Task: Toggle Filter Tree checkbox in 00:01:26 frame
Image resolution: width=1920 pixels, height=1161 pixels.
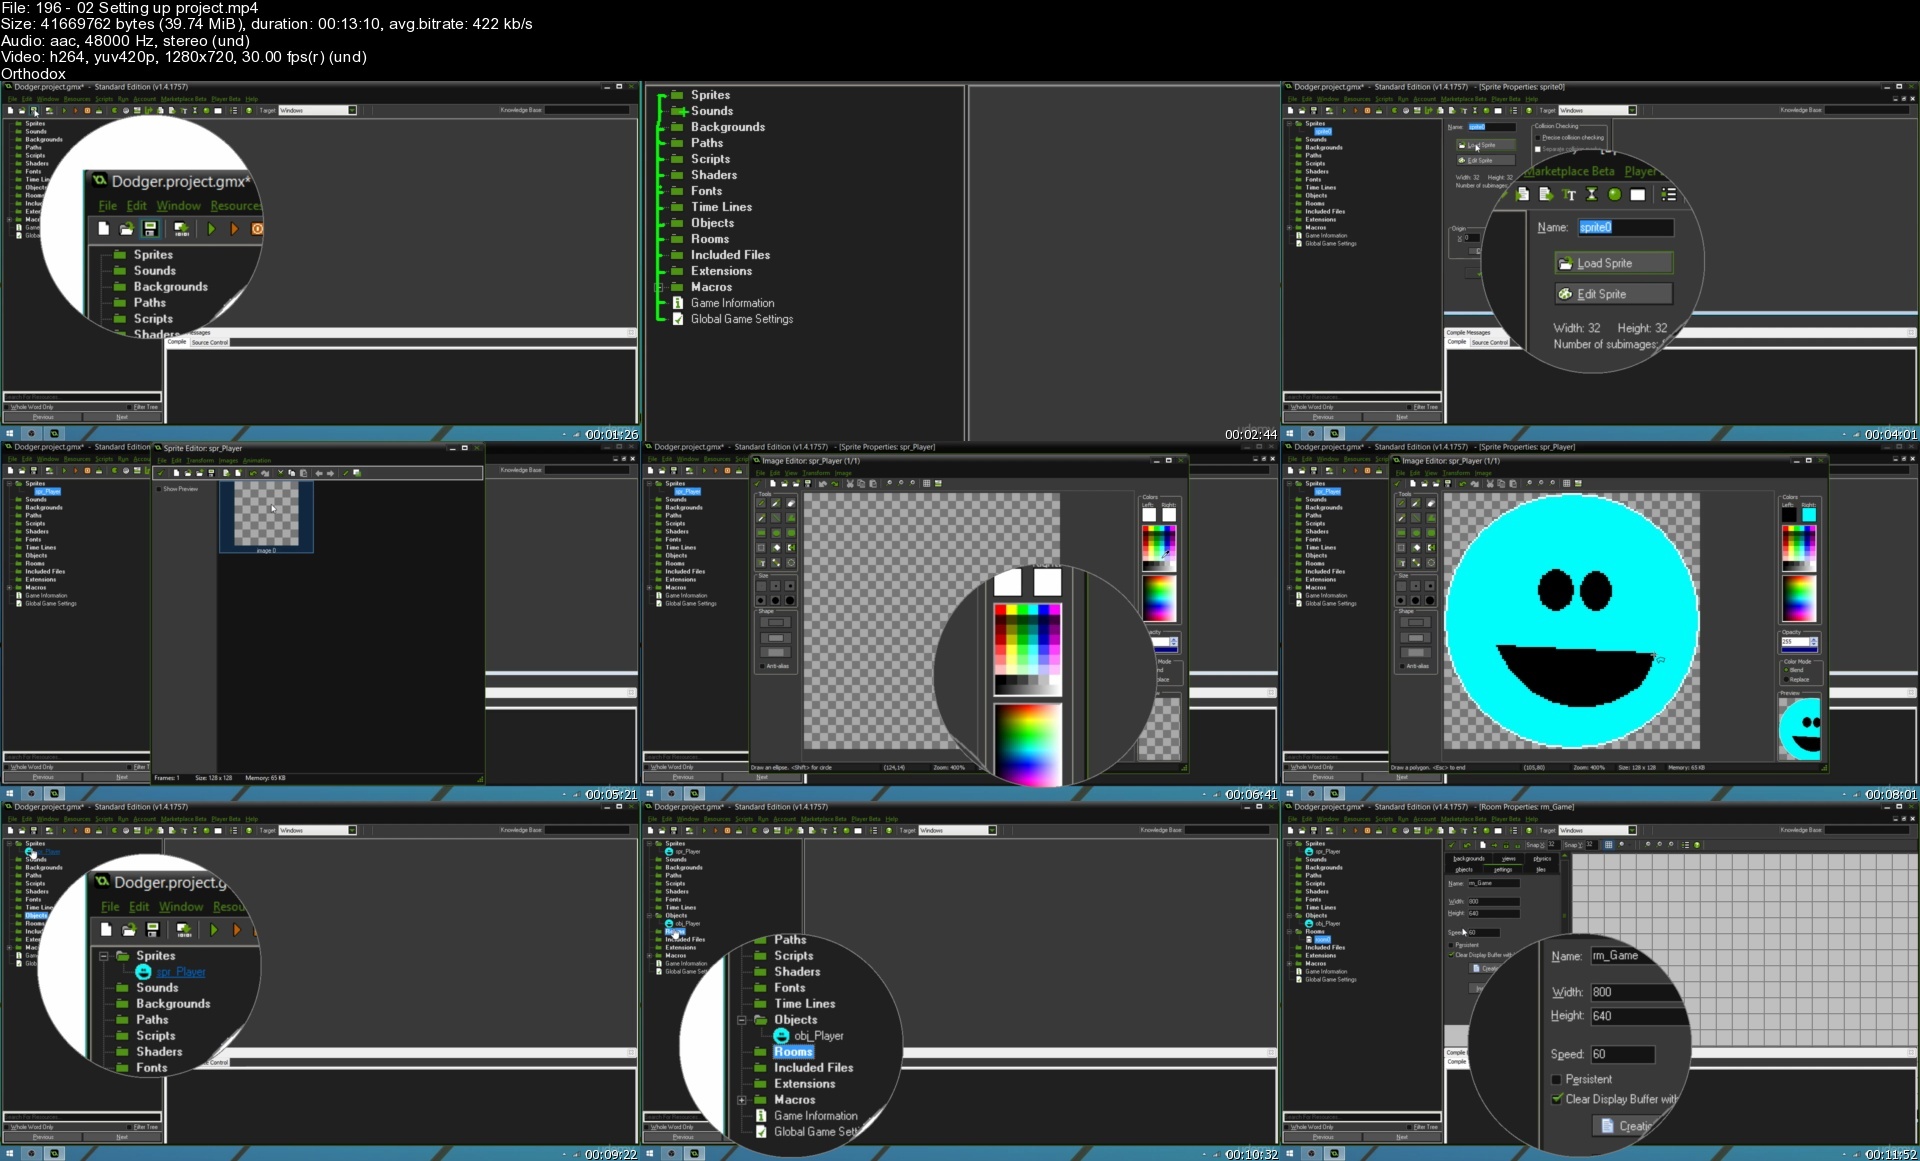Action: click(x=129, y=407)
